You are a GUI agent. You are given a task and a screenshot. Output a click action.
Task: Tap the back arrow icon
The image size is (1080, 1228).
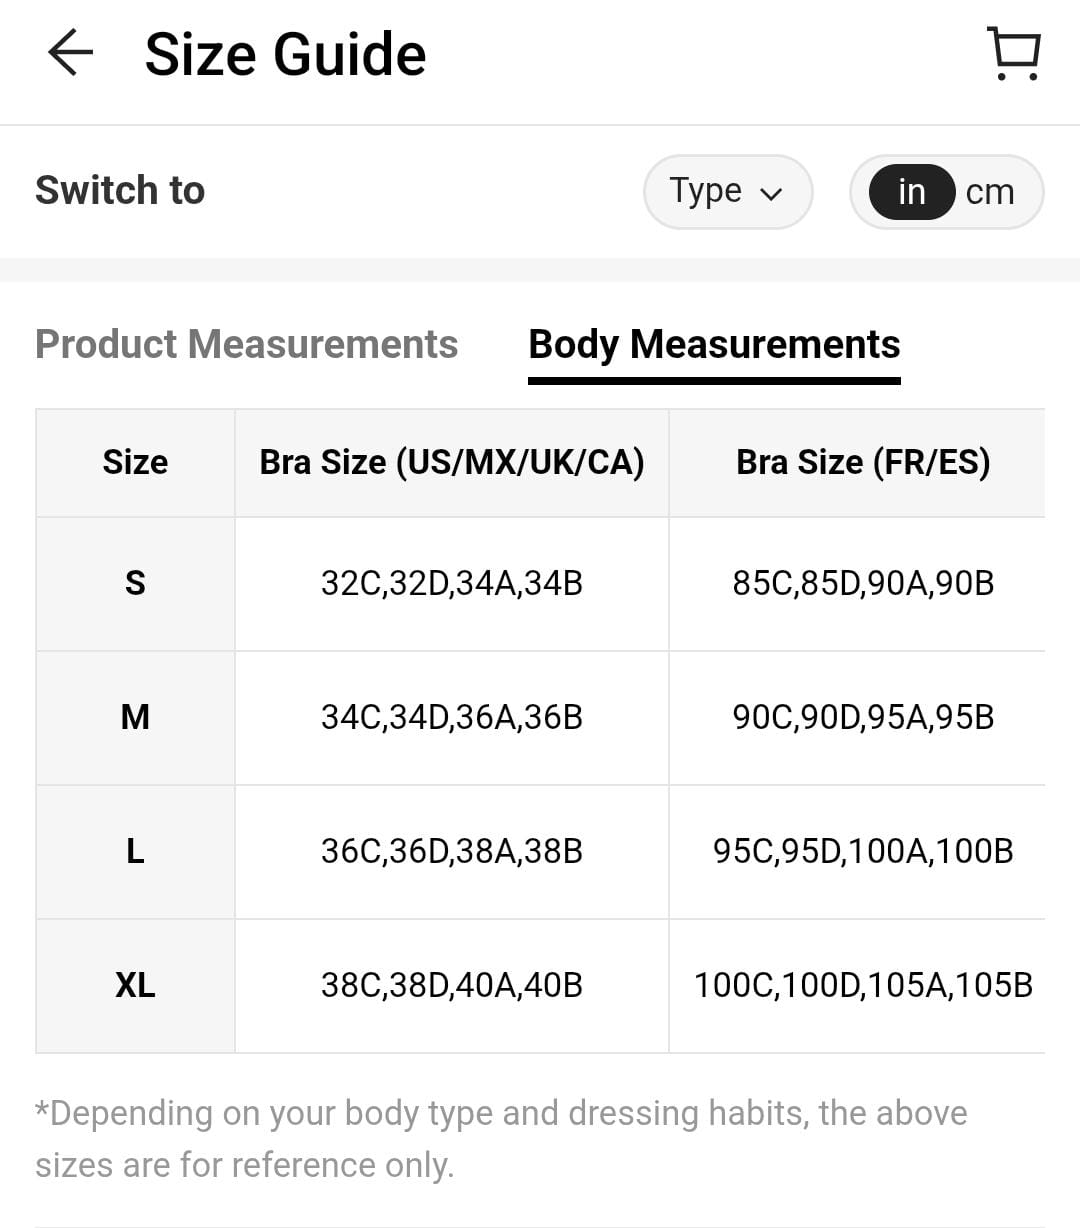tap(70, 52)
